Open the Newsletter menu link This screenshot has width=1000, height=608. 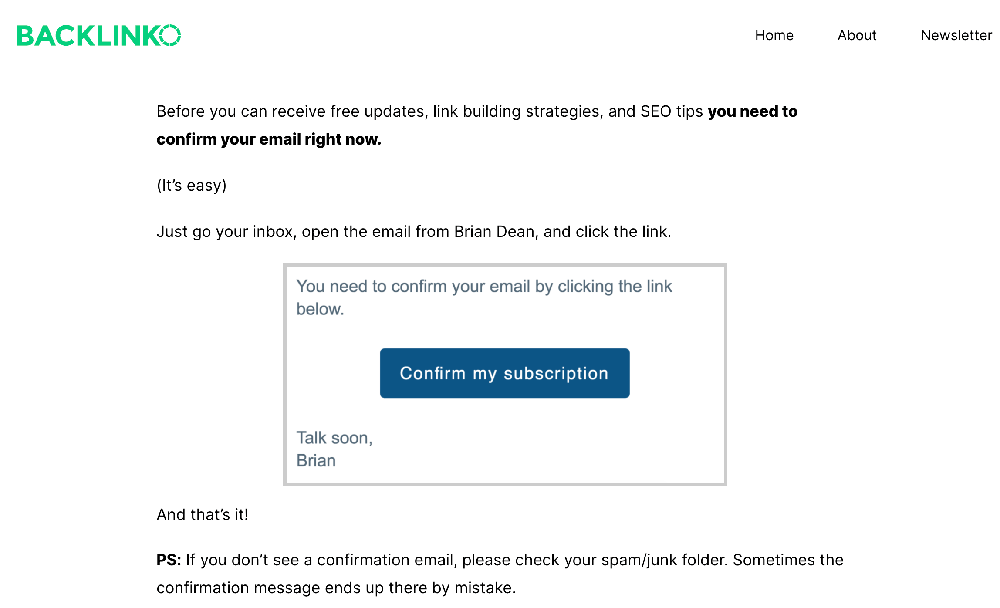coord(956,35)
